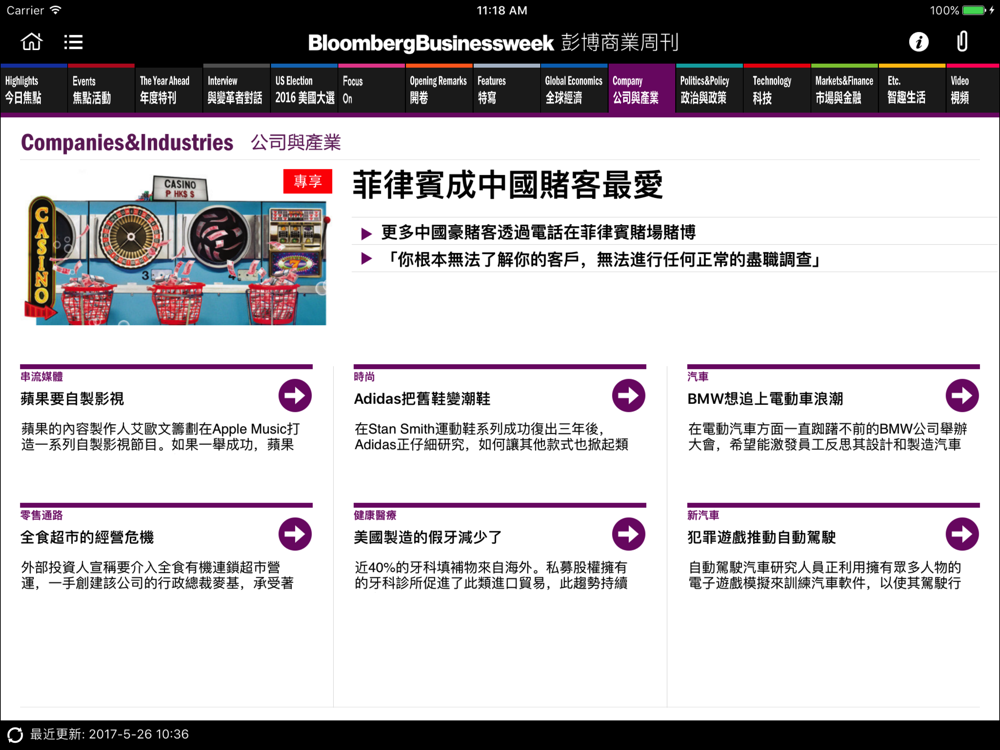This screenshot has width=1000, height=750.
Task: Tap the 零售通路 category label
Action: 41,515
